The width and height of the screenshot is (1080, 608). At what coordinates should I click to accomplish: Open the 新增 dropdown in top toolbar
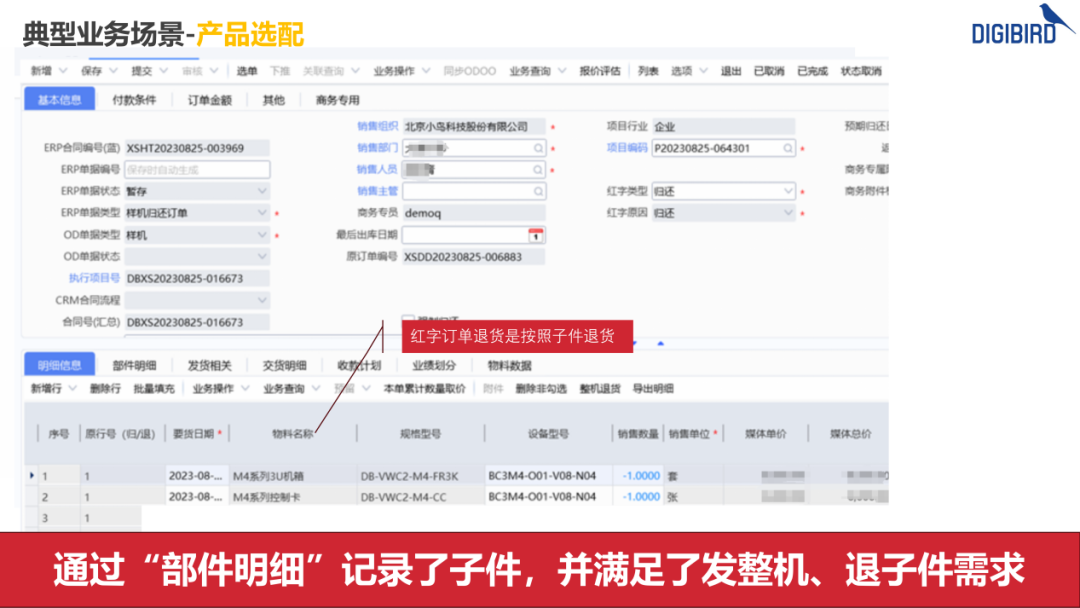63,71
